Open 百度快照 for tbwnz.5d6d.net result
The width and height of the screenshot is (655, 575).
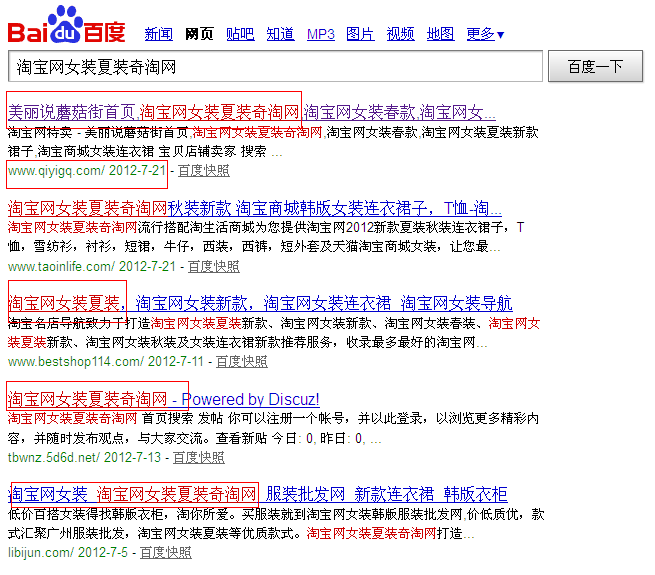click(198, 458)
